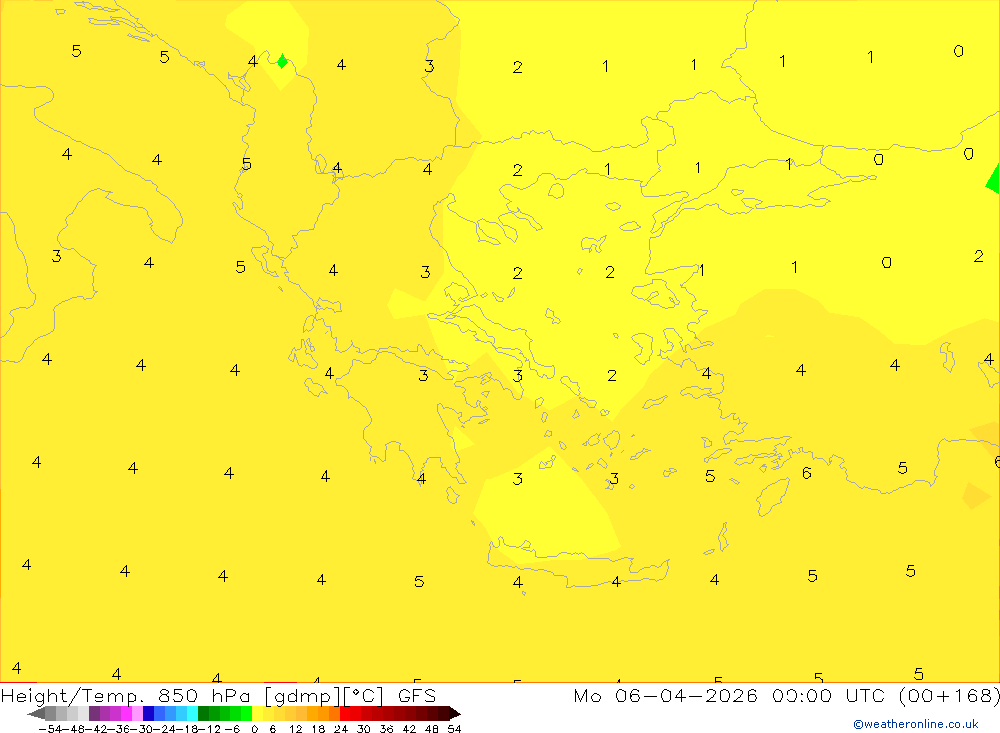Click the gray left arrow of the color scale
This screenshot has width=1000, height=733.
[36, 714]
